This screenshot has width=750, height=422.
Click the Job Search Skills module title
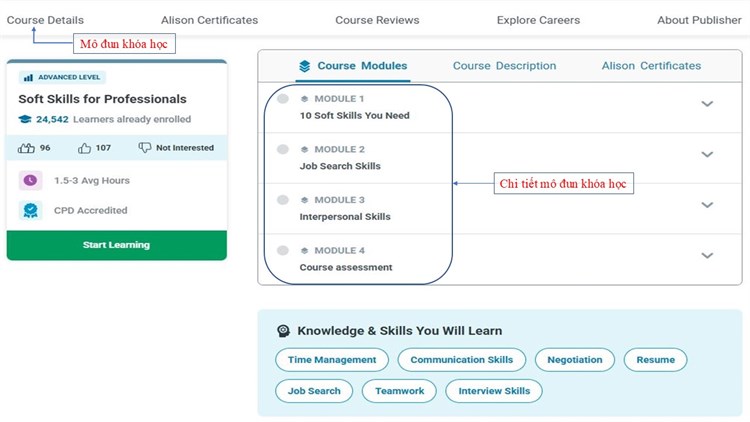(340, 166)
